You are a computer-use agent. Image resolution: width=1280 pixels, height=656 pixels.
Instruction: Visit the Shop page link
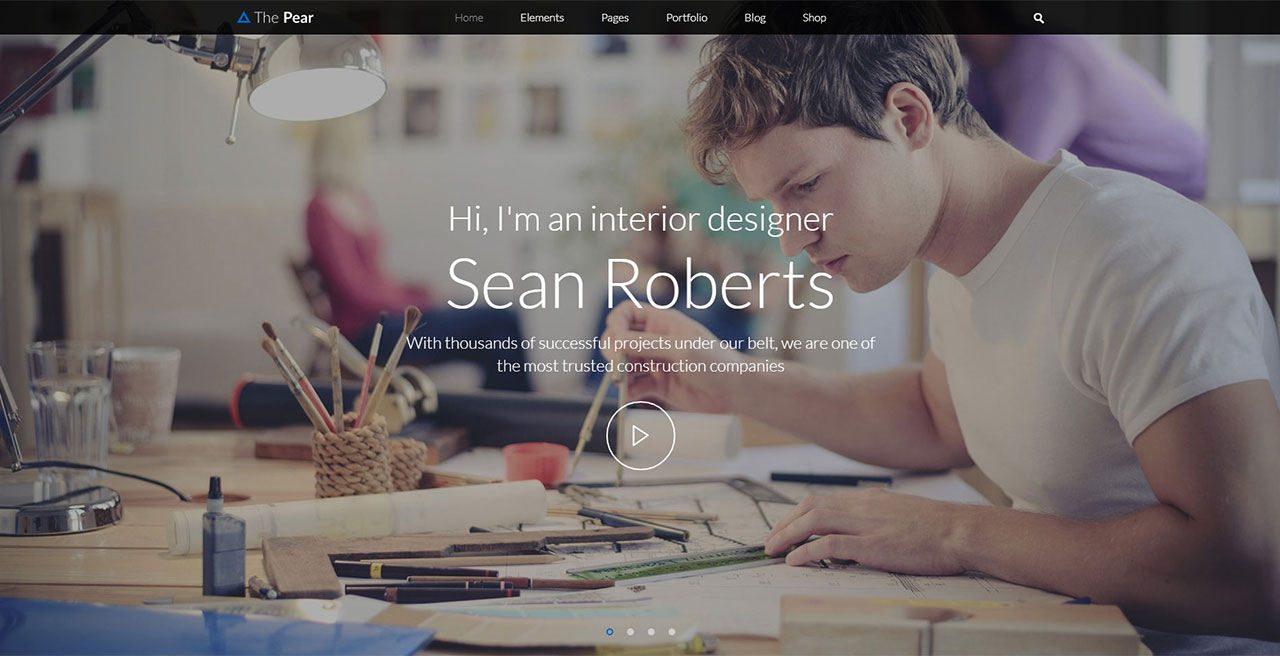(x=814, y=18)
